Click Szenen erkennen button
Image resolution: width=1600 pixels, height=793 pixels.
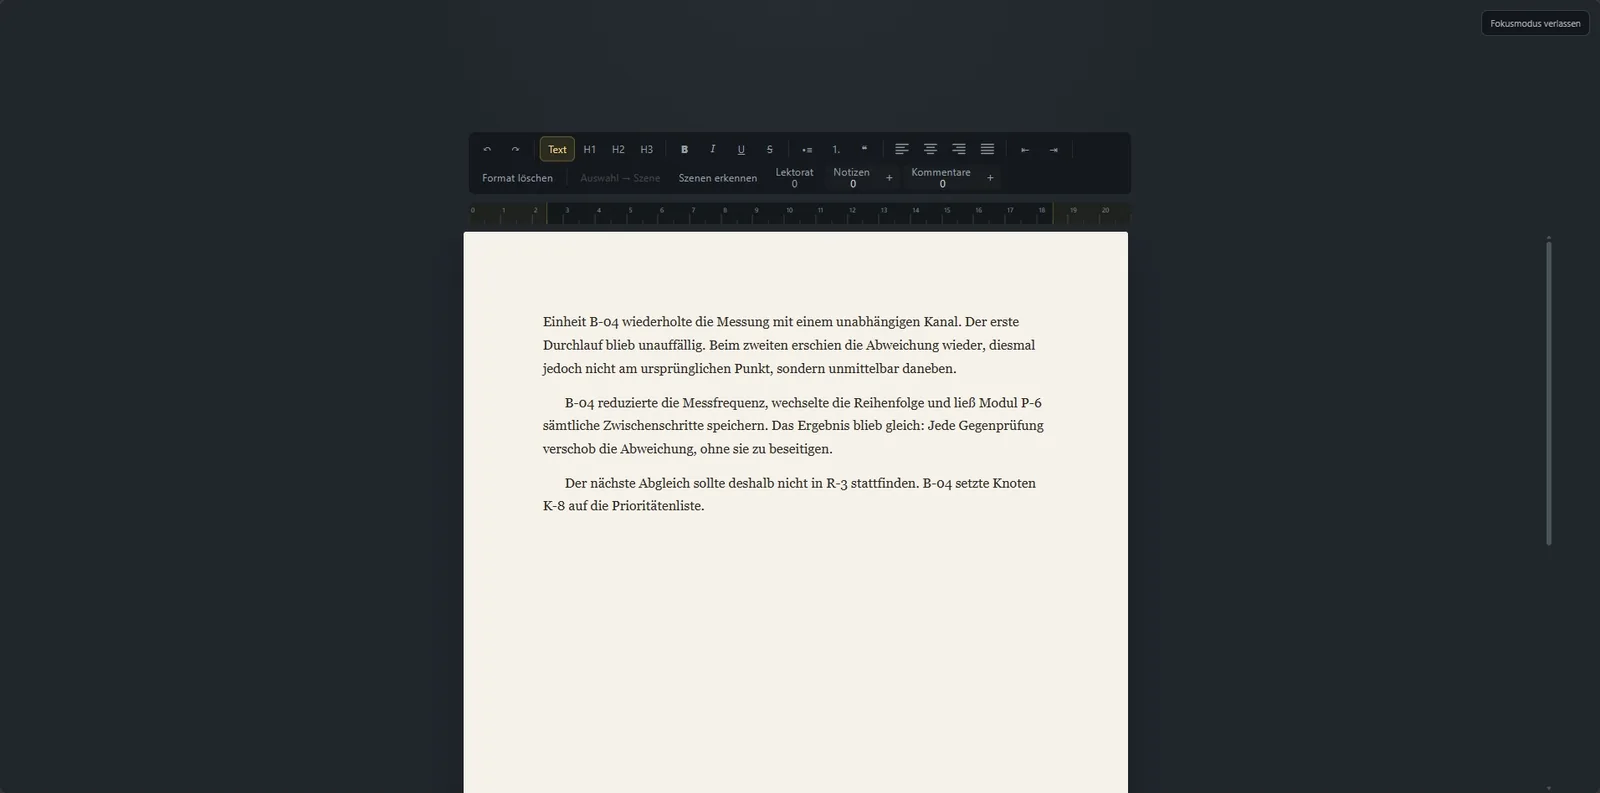[x=718, y=178]
